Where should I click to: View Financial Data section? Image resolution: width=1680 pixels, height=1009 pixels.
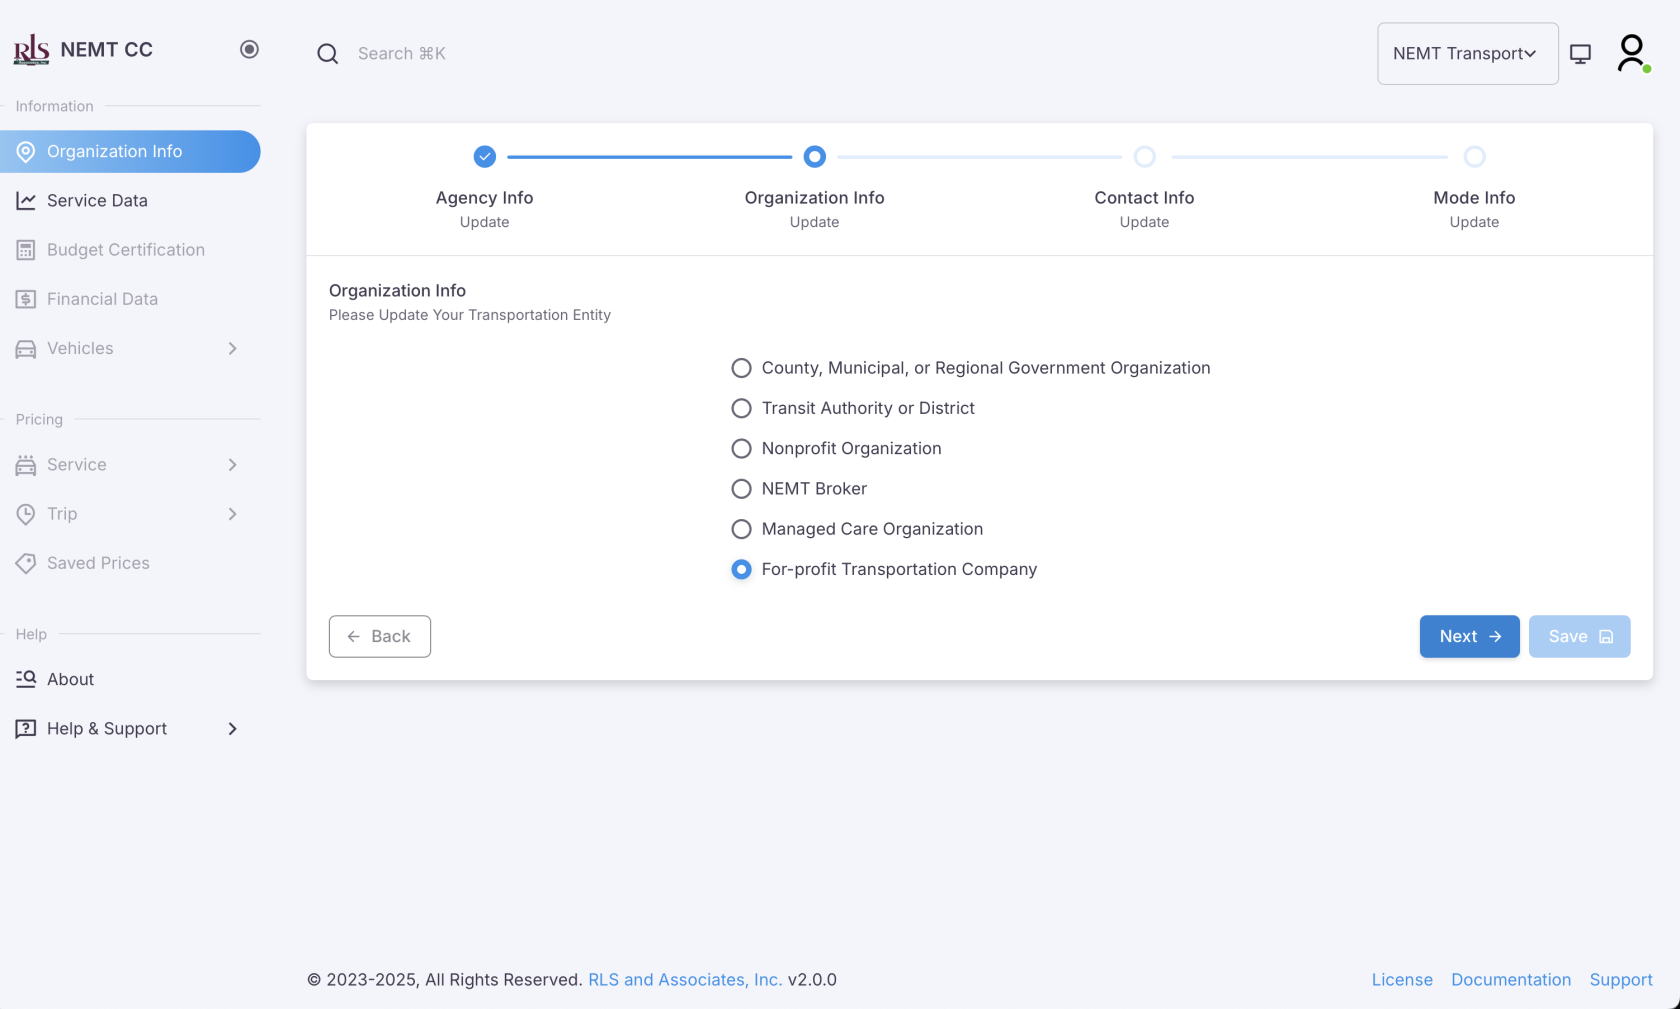pos(102,298)
